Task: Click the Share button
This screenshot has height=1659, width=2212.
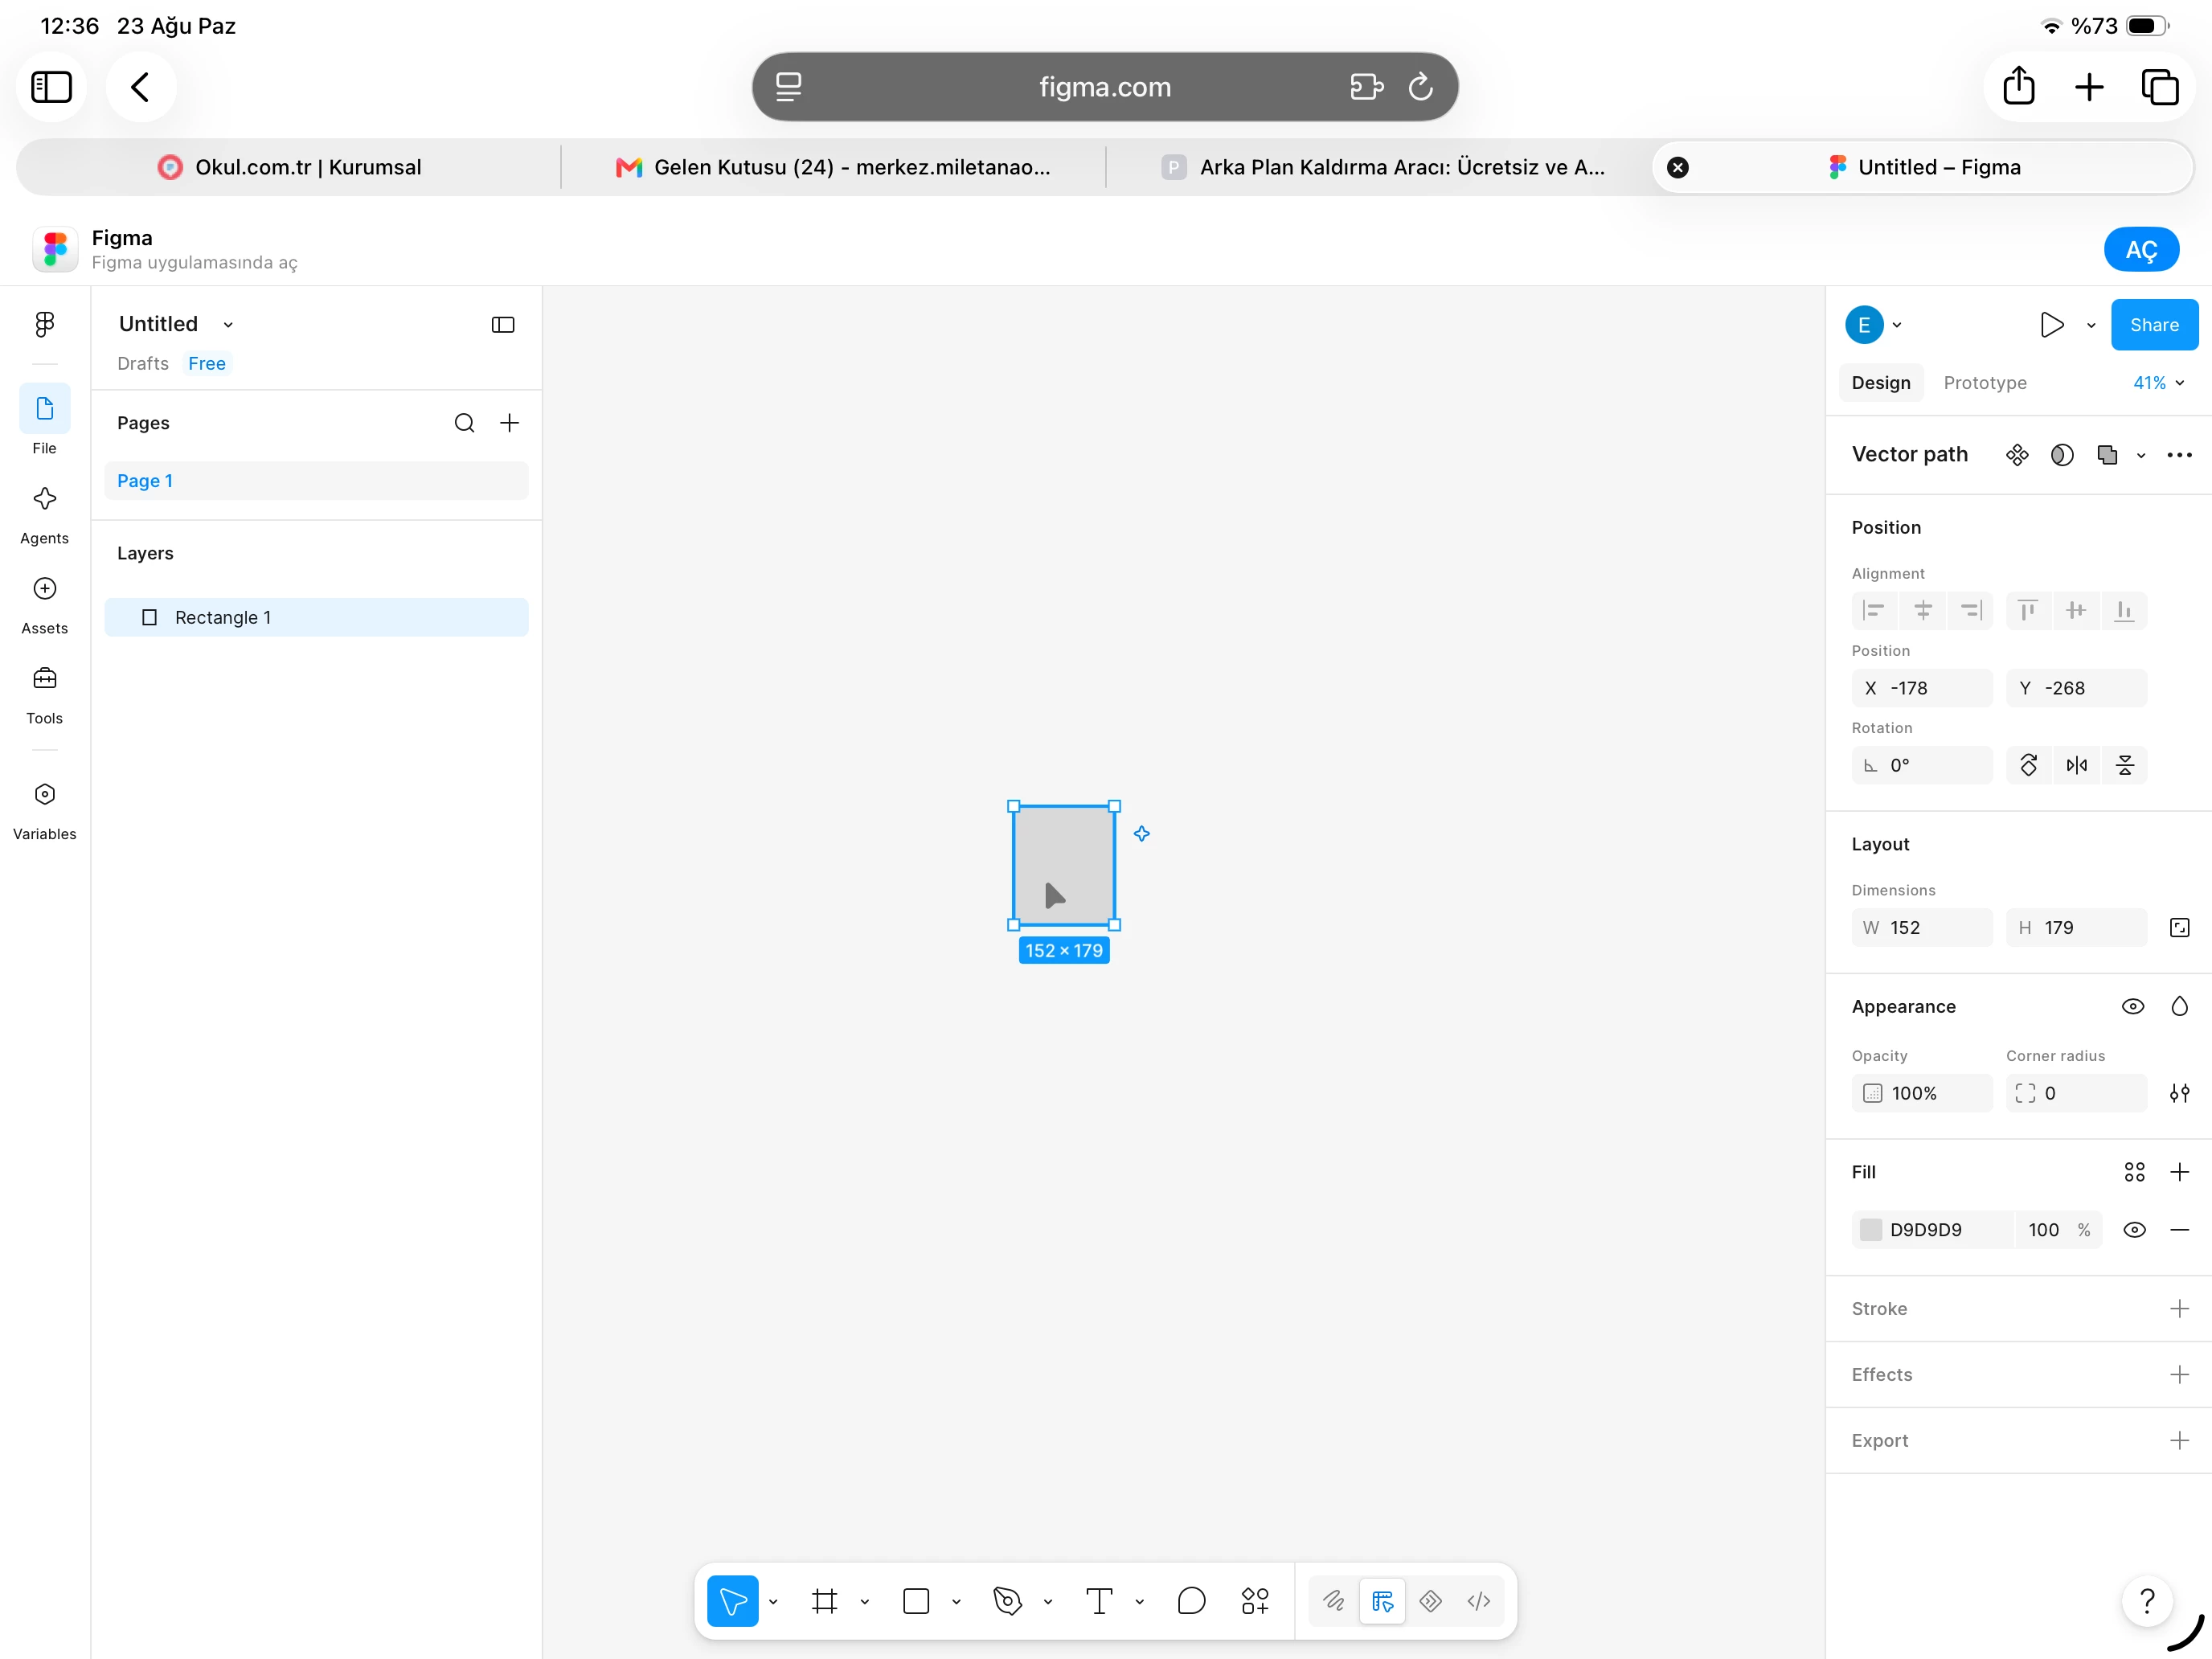Action: point(2153,325)
